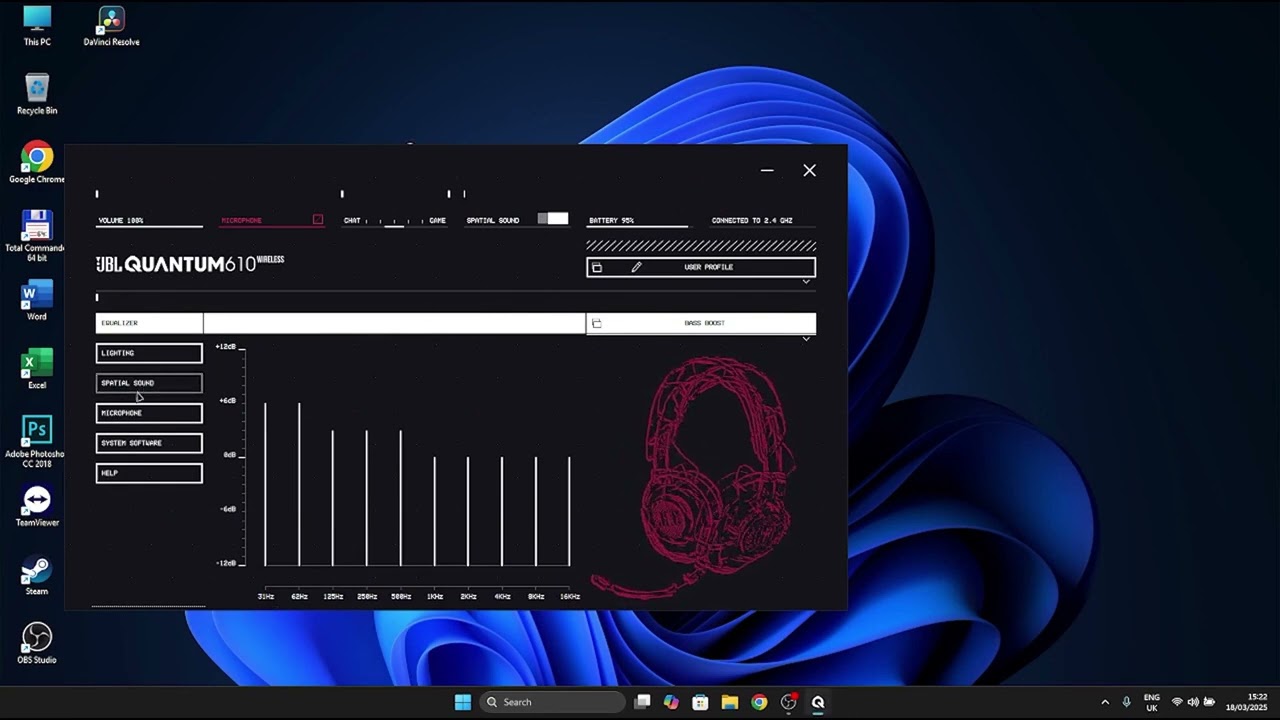Screen dimensions: 1280x720
Task: Click the 4KHz equalizer band bar
Action: click(x=502, y=511)
